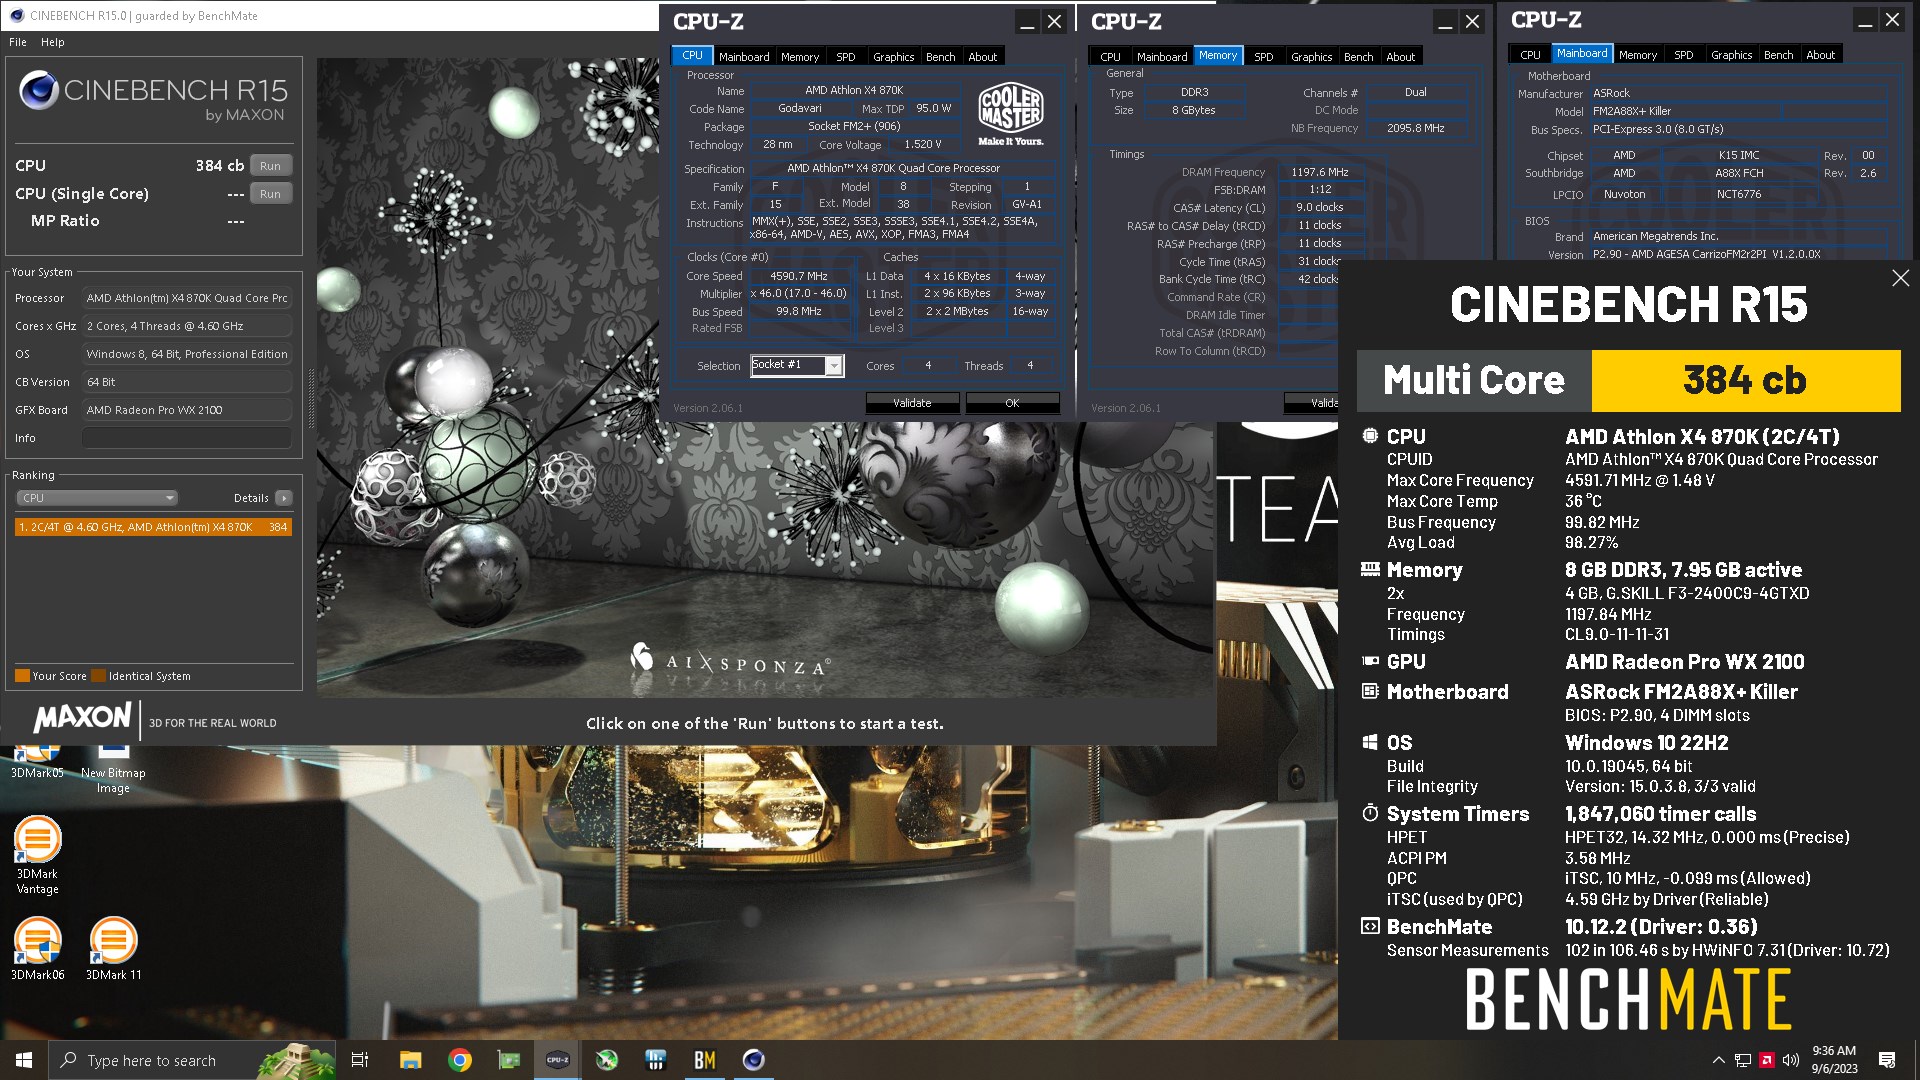Open the green X icon app in taskbar

[x=606, y=1060]
